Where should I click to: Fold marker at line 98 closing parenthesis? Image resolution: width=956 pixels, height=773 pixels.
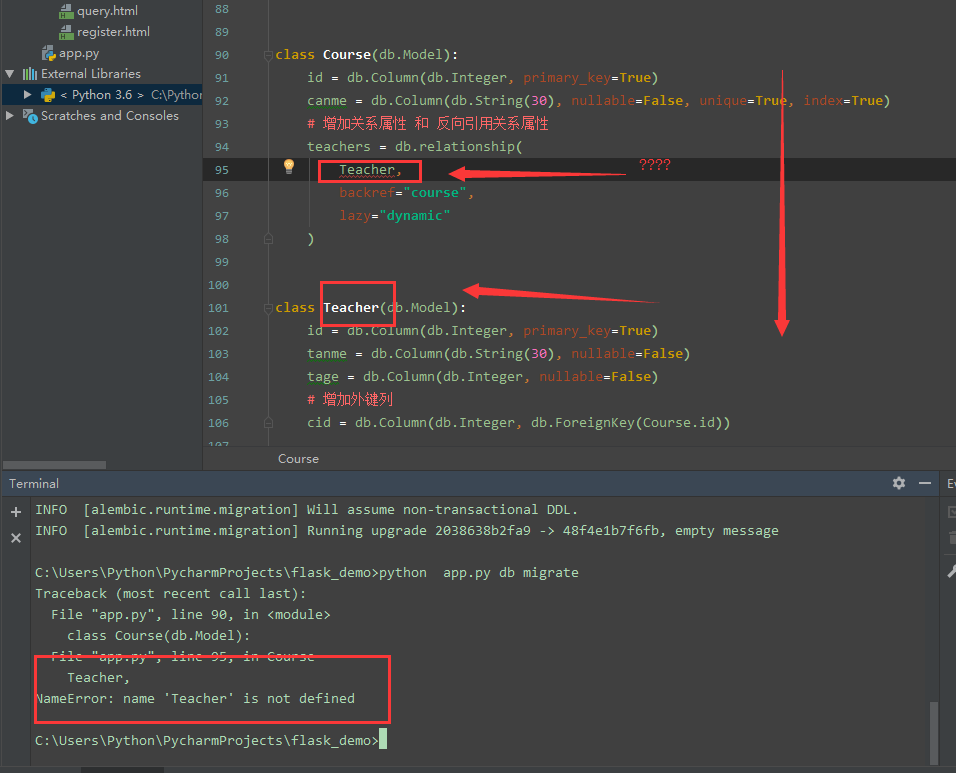[268, 239]
